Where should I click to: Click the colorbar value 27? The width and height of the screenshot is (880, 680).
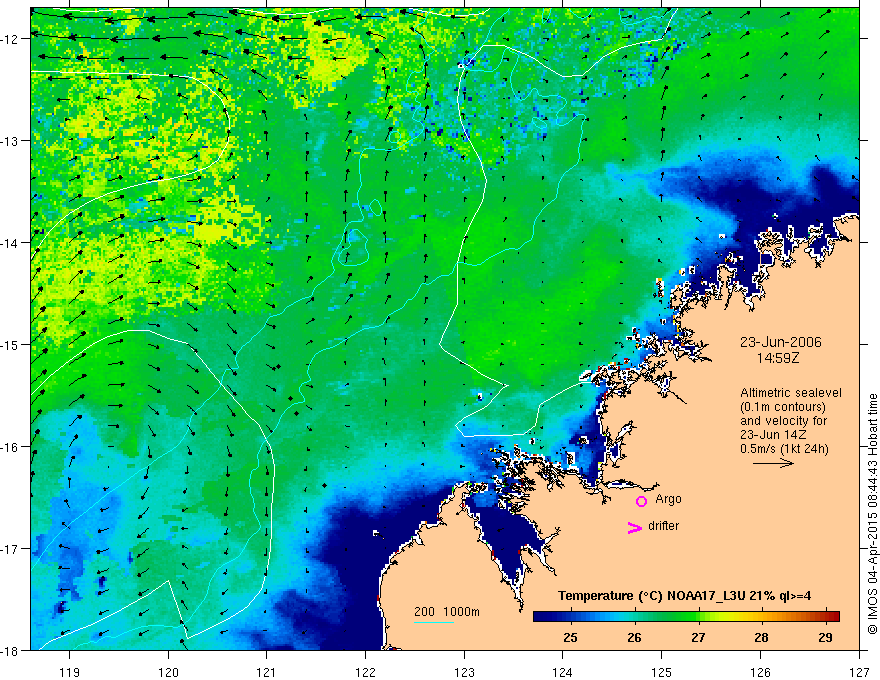point(698,637)
